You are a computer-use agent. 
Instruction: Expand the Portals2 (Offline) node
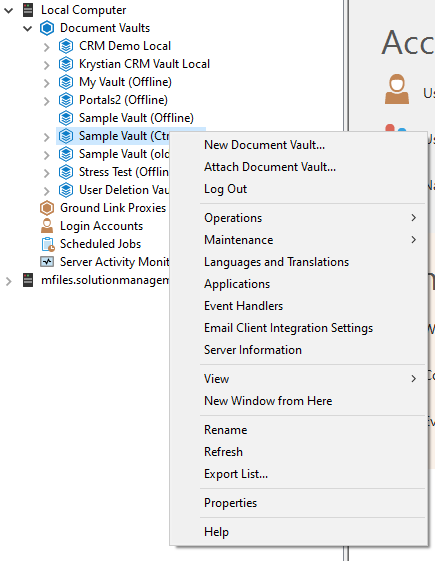tap(47, 101)
